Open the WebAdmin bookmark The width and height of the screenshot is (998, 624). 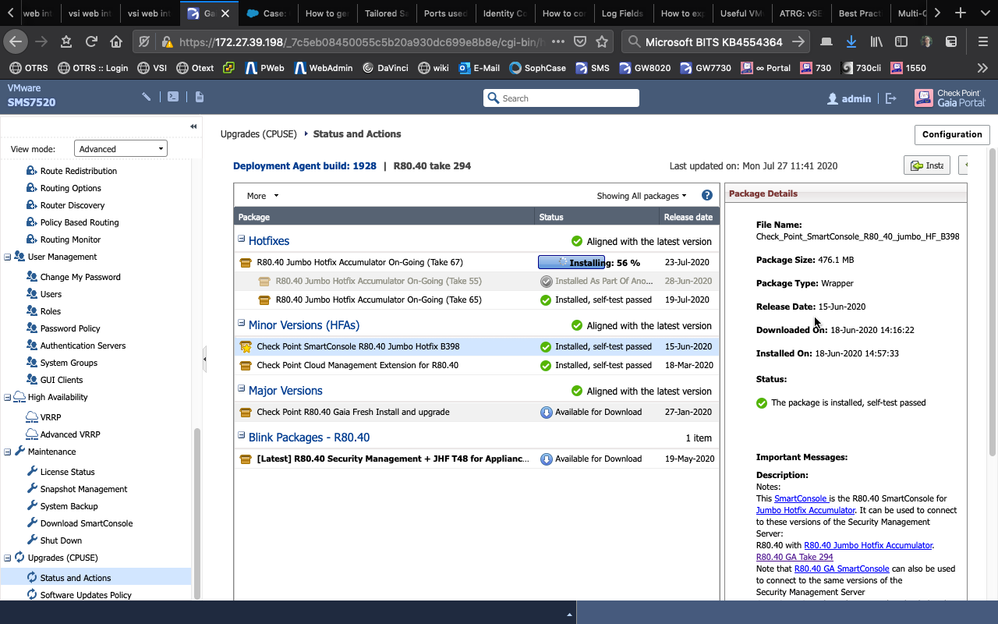(323, 67)
